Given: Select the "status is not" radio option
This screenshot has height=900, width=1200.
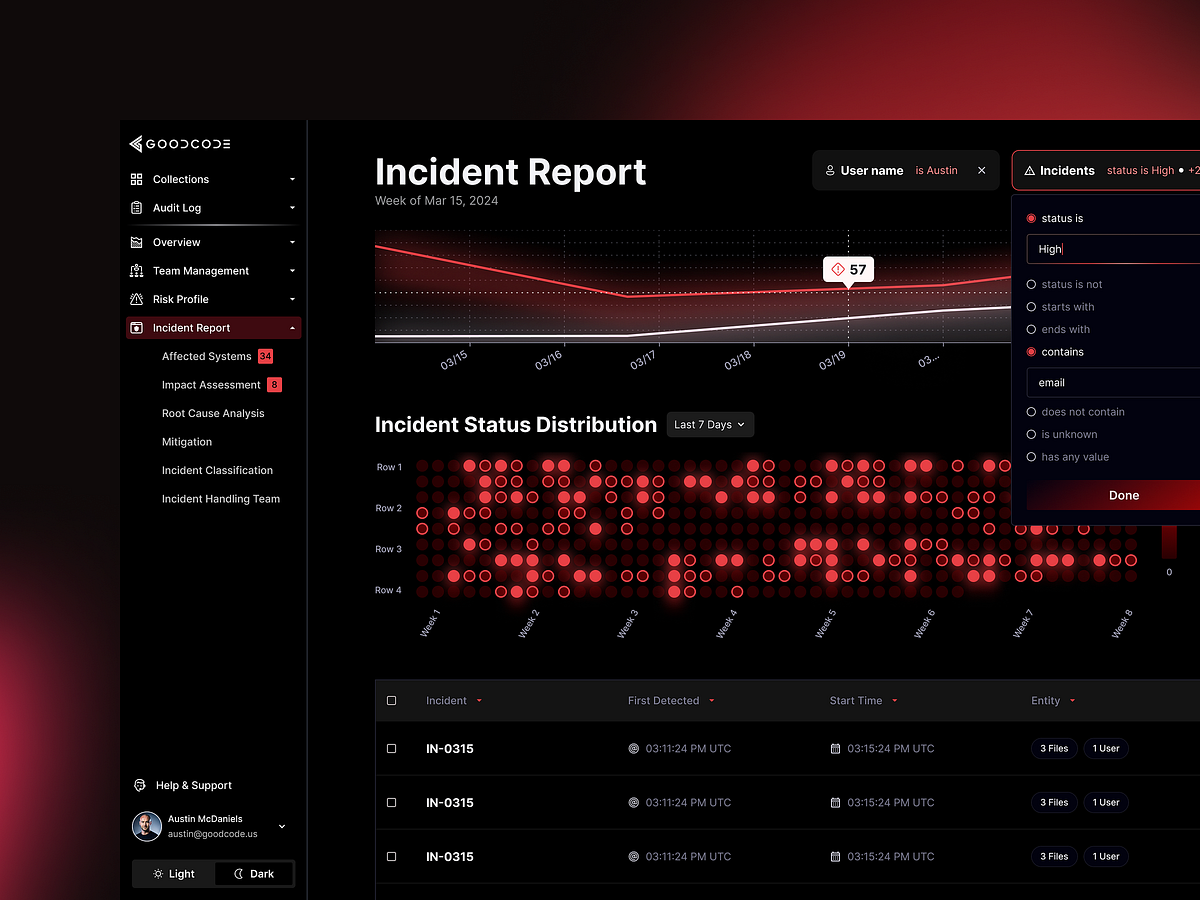Looking at the screenshot, I should (1031, 285).
